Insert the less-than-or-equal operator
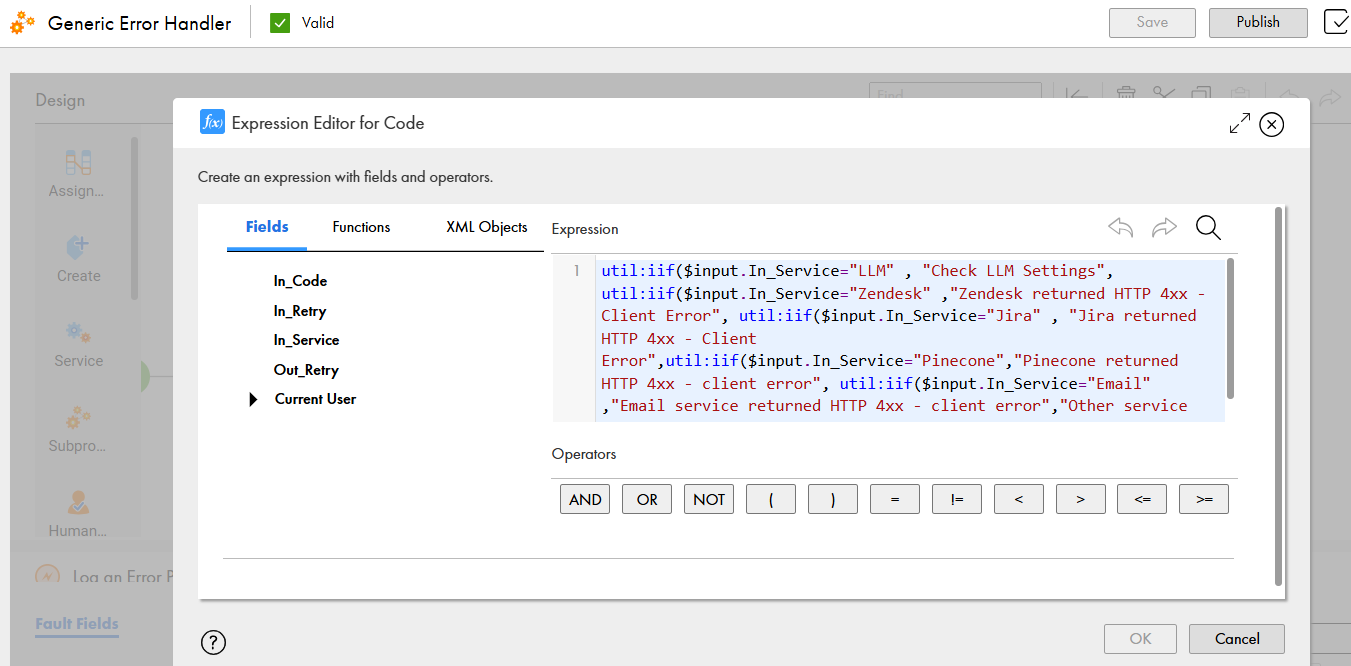The height and width of the screenshot is (666, 1351). [1142, 499]
